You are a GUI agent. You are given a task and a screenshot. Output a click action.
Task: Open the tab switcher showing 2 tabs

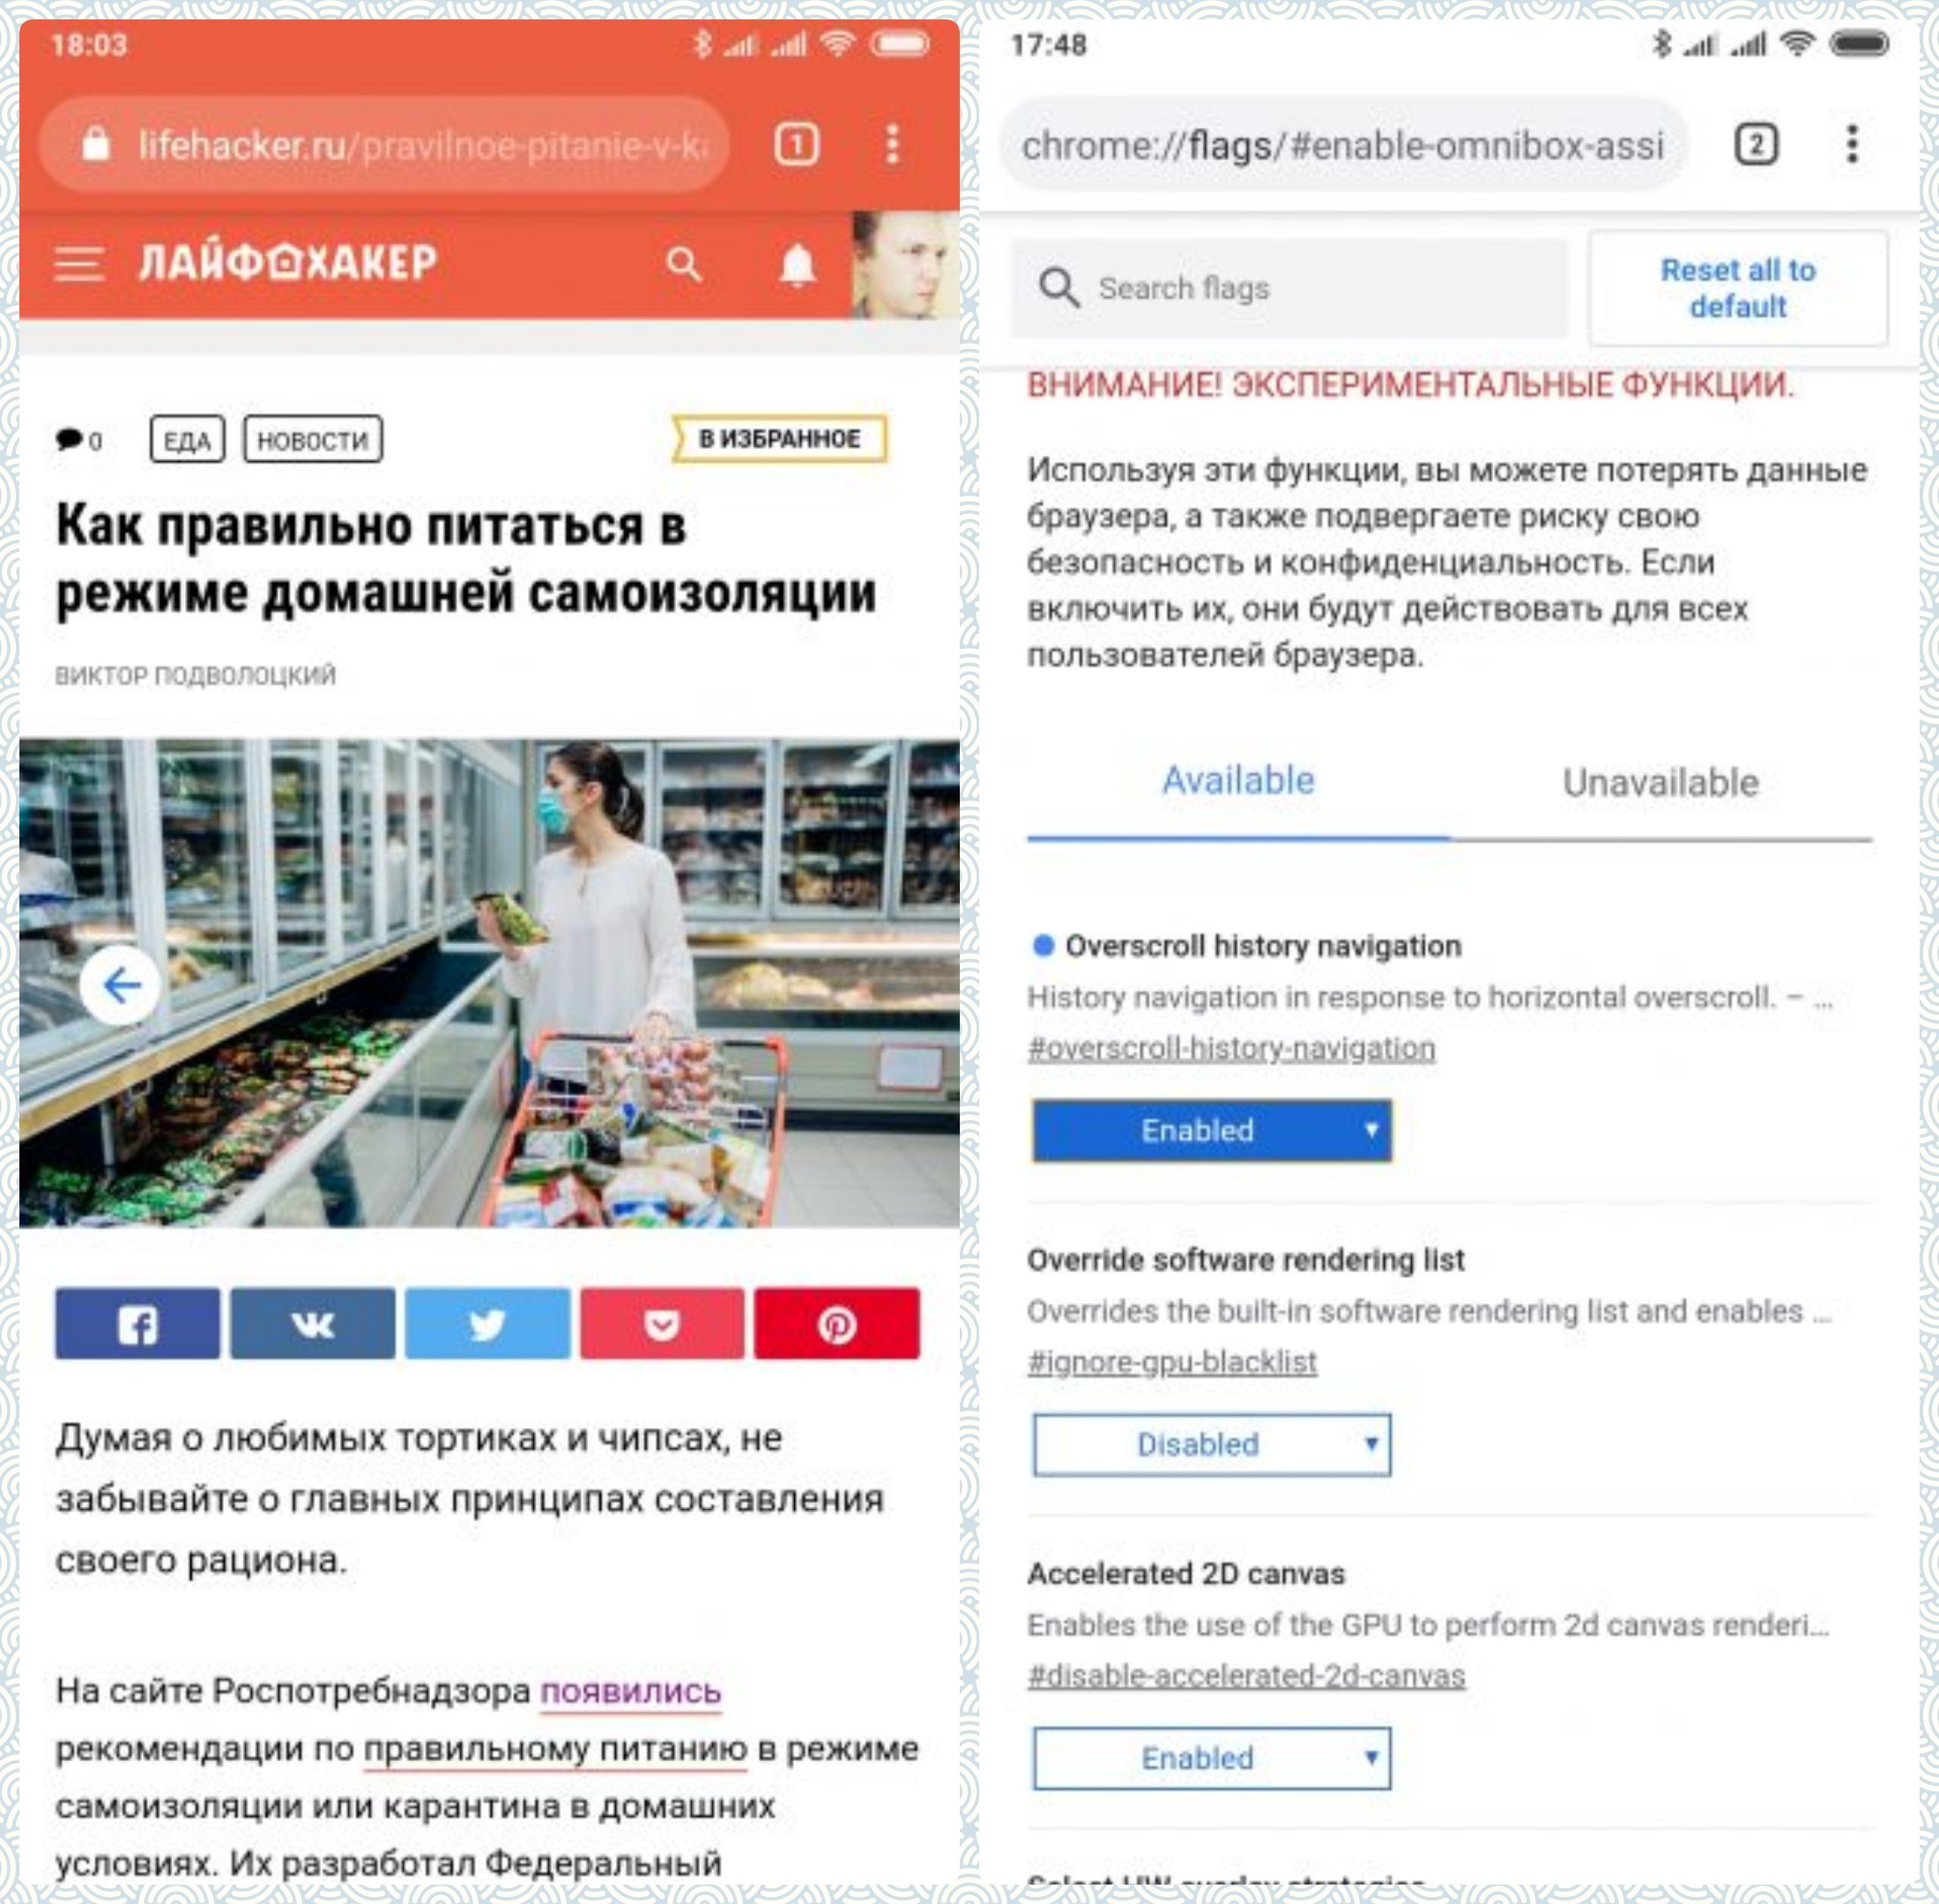point(1756,145)
